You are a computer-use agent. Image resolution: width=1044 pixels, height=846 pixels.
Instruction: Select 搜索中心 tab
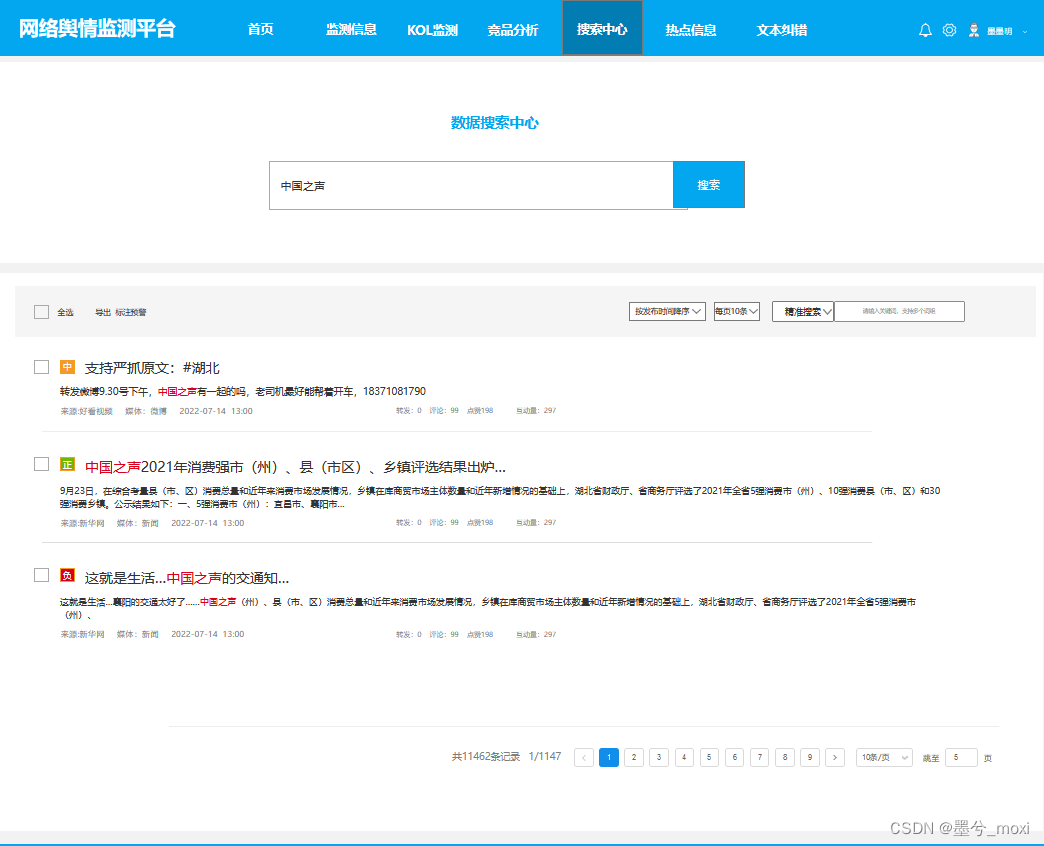point(602,28)
